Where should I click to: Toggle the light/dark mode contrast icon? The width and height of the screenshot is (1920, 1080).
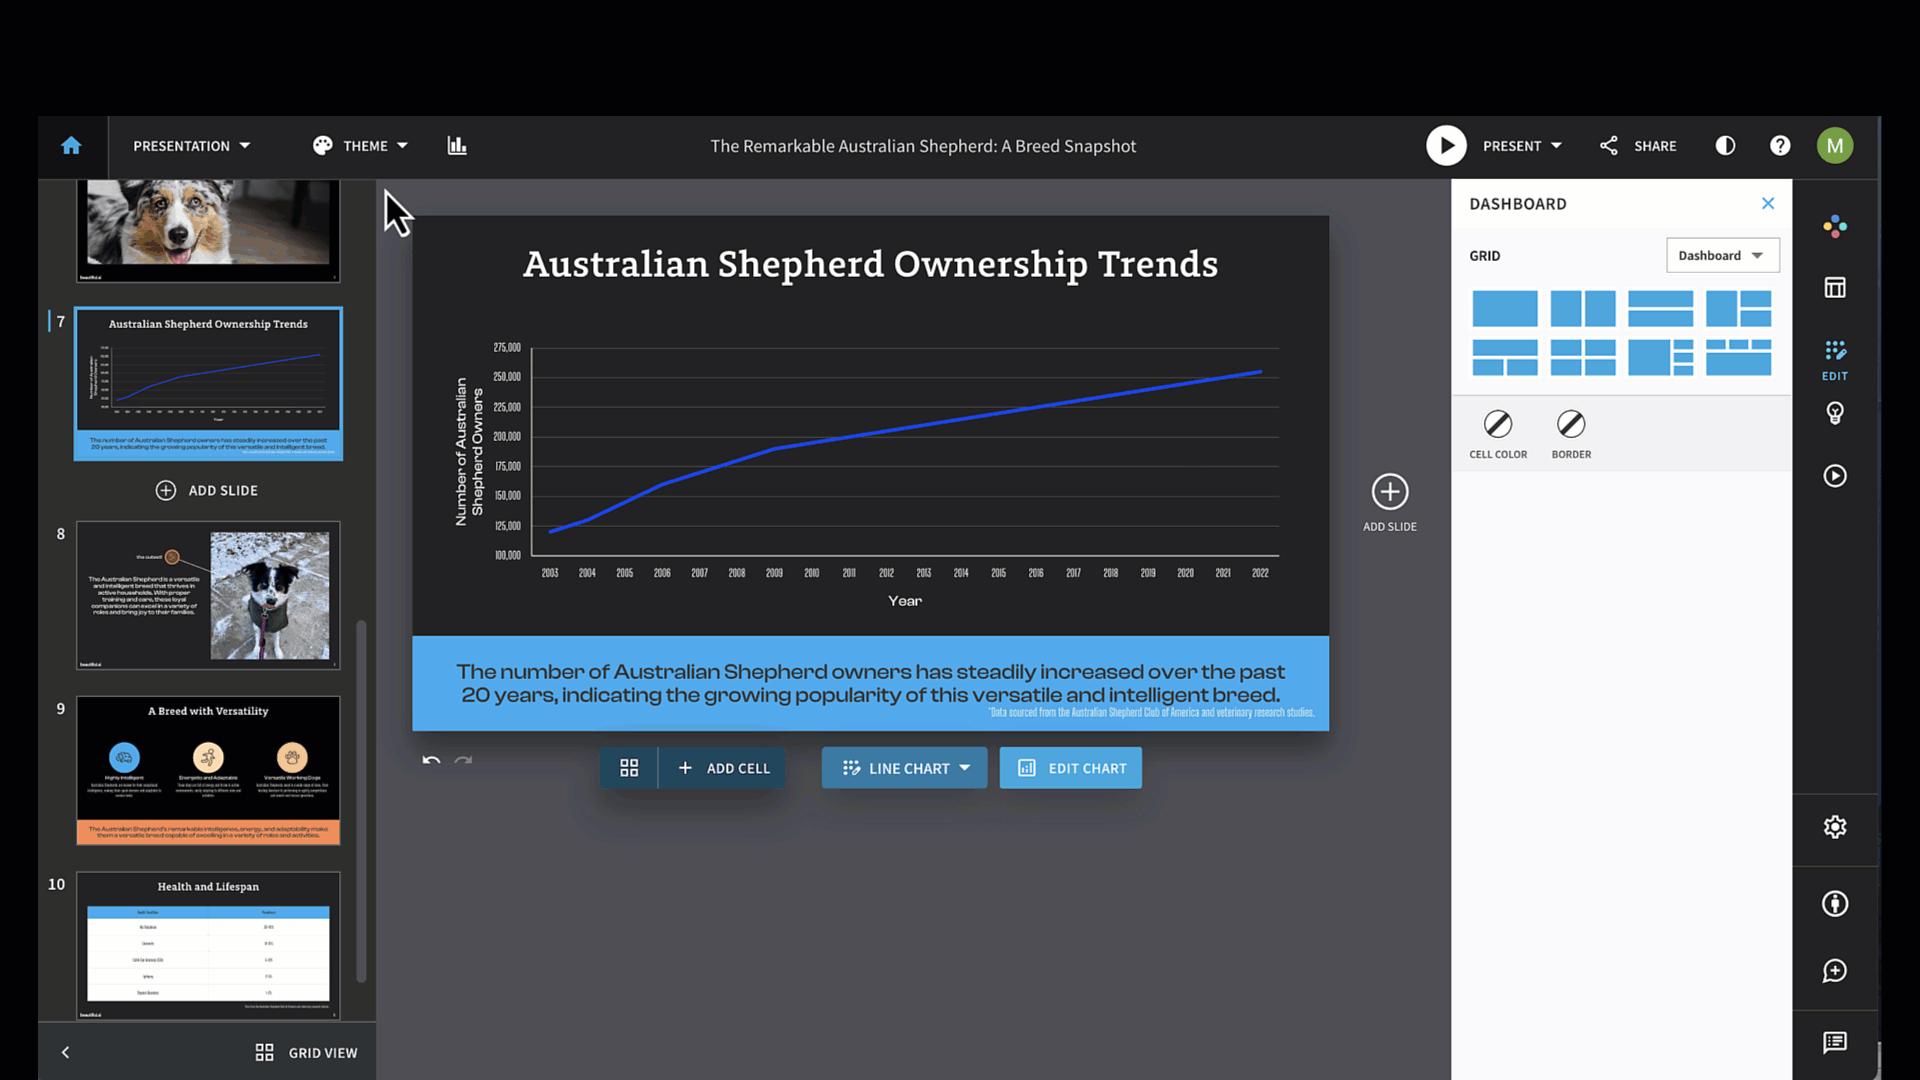1725,146
